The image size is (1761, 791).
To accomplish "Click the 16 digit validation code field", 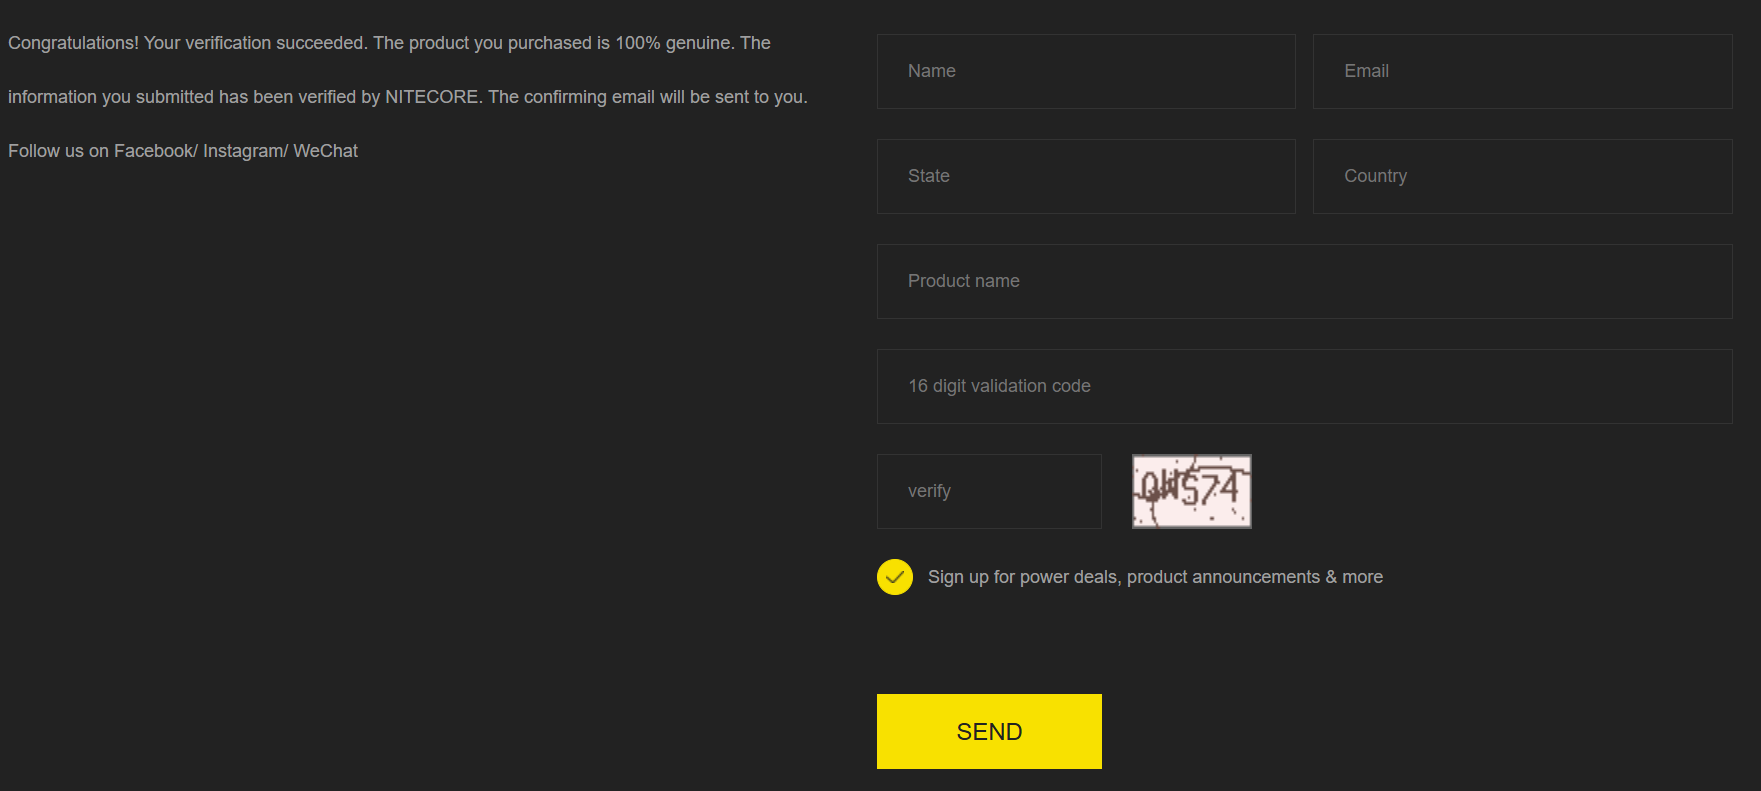I will coord(1303,386).
